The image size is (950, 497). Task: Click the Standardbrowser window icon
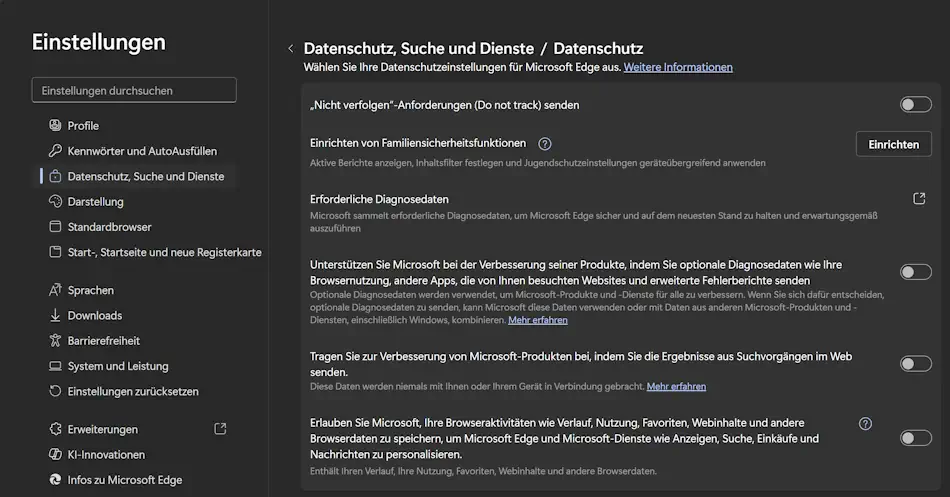tap(55, 227)
